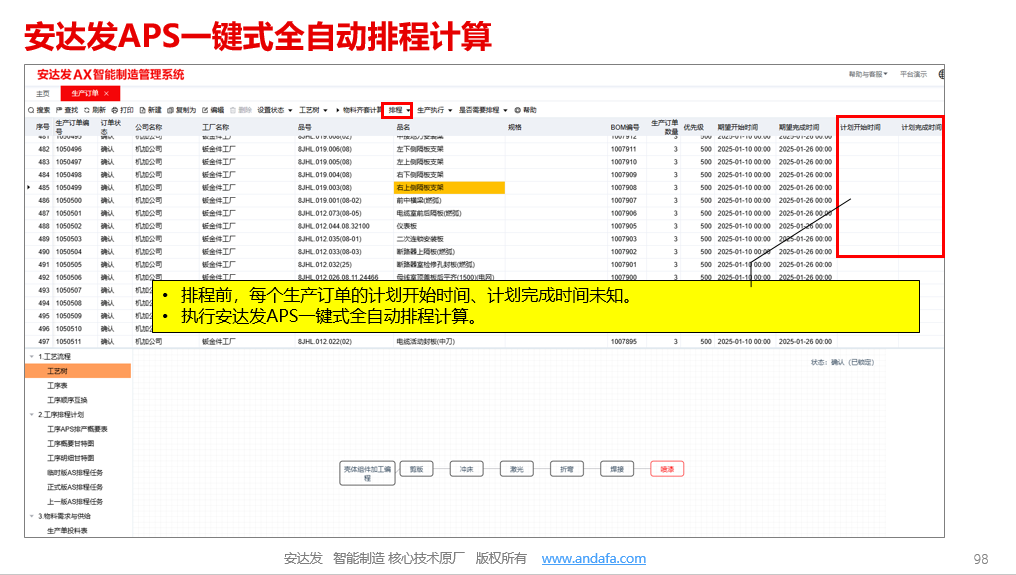Open the 是否需要排程 dropdown
The image size is (1016, 575).
click(483, 110)
